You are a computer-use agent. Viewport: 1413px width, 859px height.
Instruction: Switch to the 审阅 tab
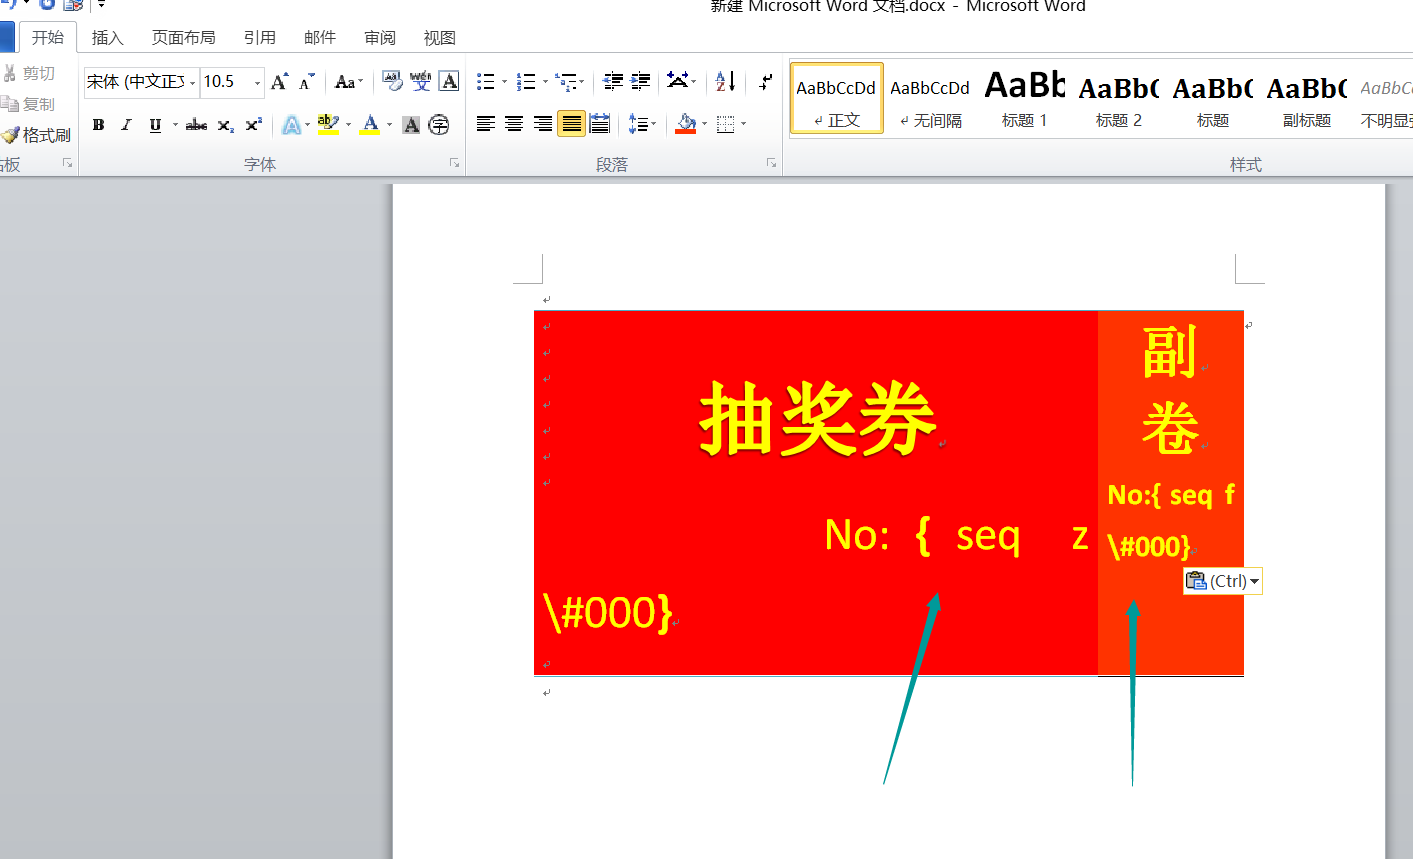click(x=379, y=37)
